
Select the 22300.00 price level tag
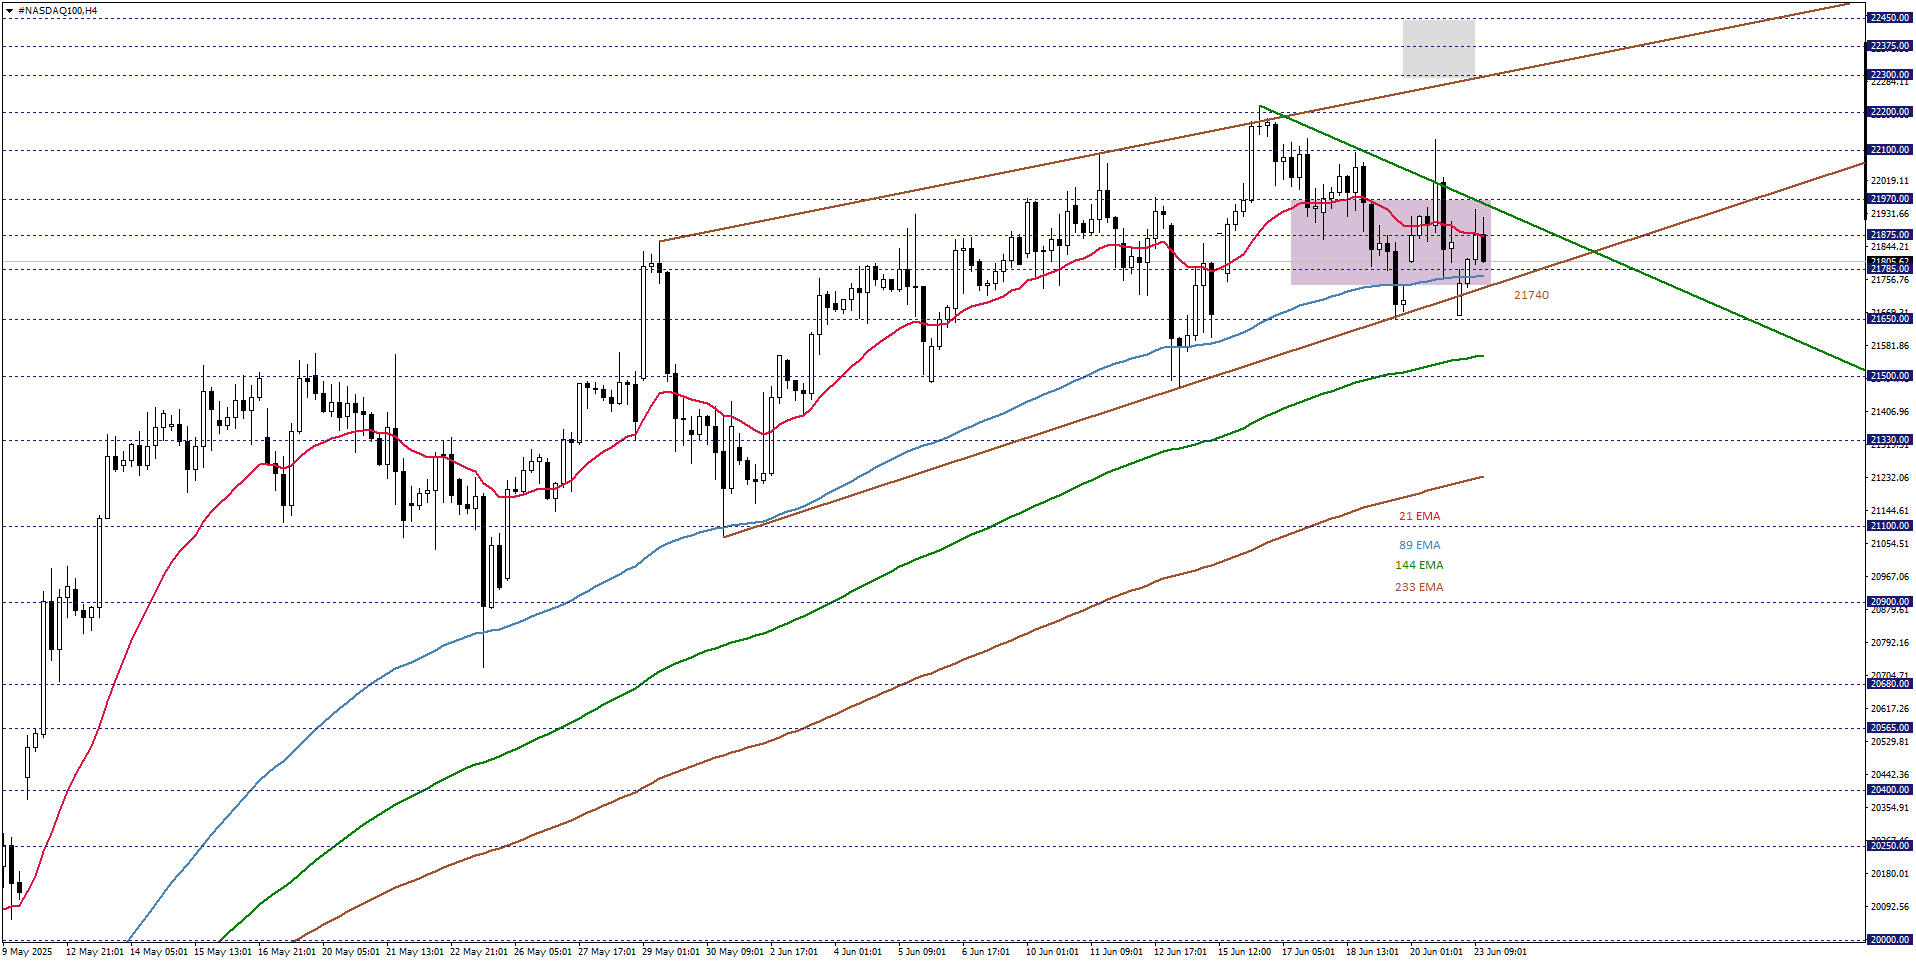coord(1889,75)
